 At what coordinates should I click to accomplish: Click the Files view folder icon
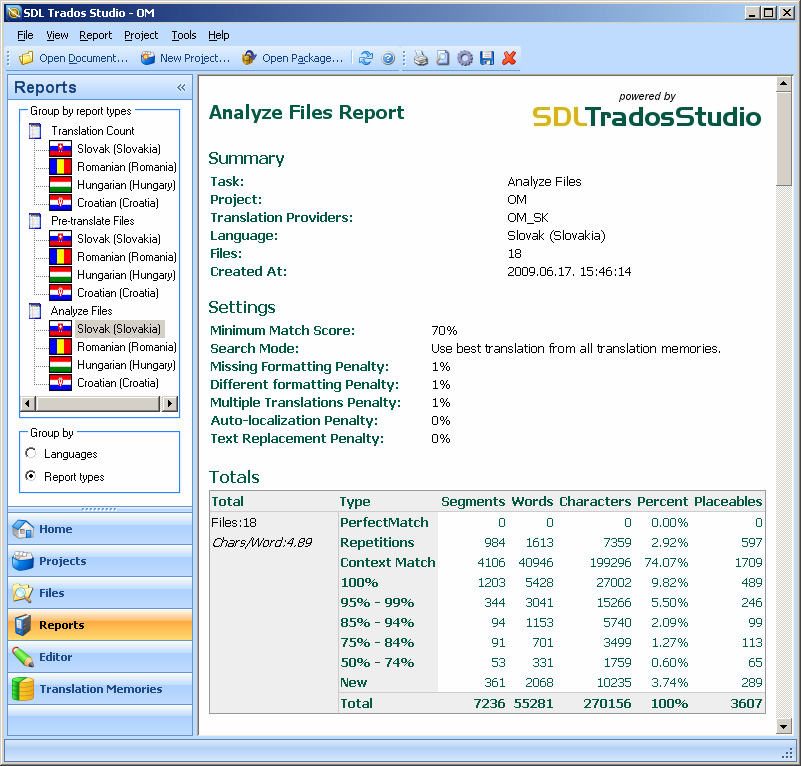23,593
